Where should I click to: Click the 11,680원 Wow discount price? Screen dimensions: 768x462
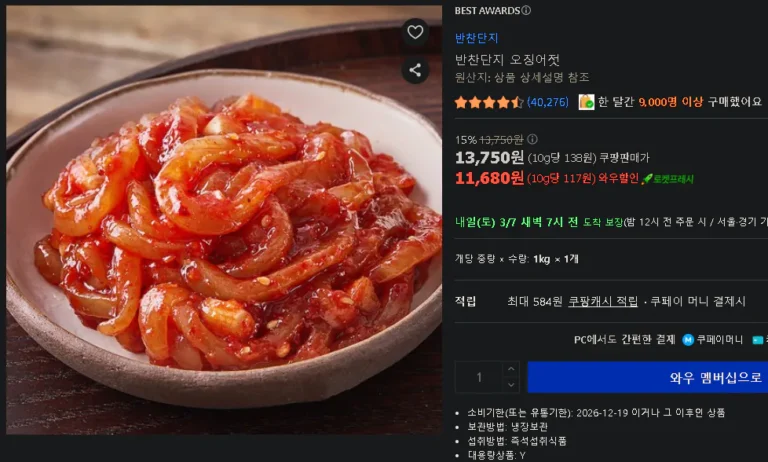tap(489, 178)
